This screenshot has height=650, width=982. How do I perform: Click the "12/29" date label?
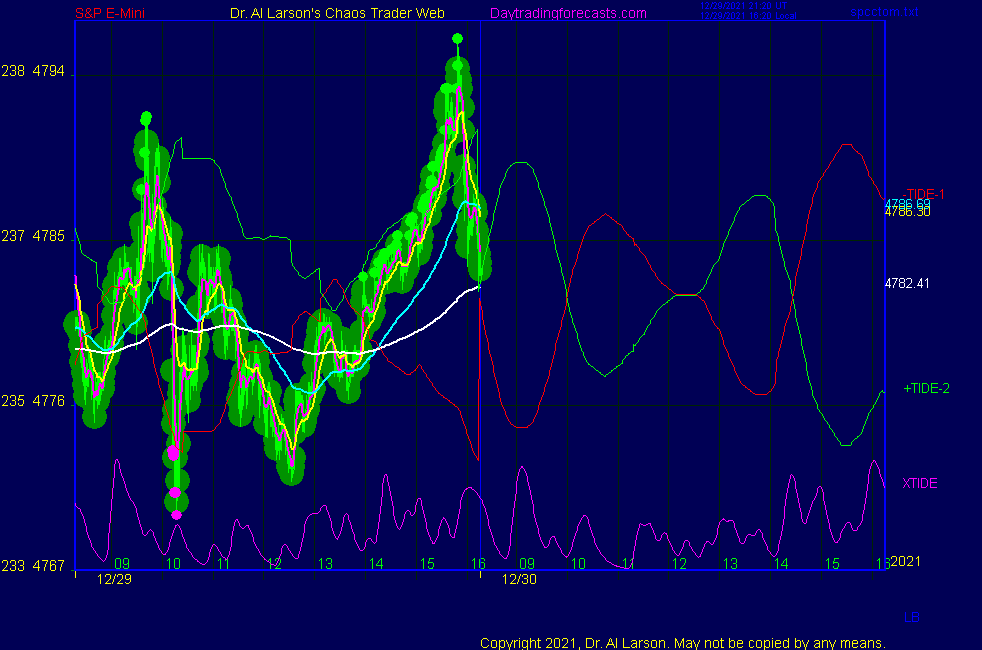click(x=114, y=579)
